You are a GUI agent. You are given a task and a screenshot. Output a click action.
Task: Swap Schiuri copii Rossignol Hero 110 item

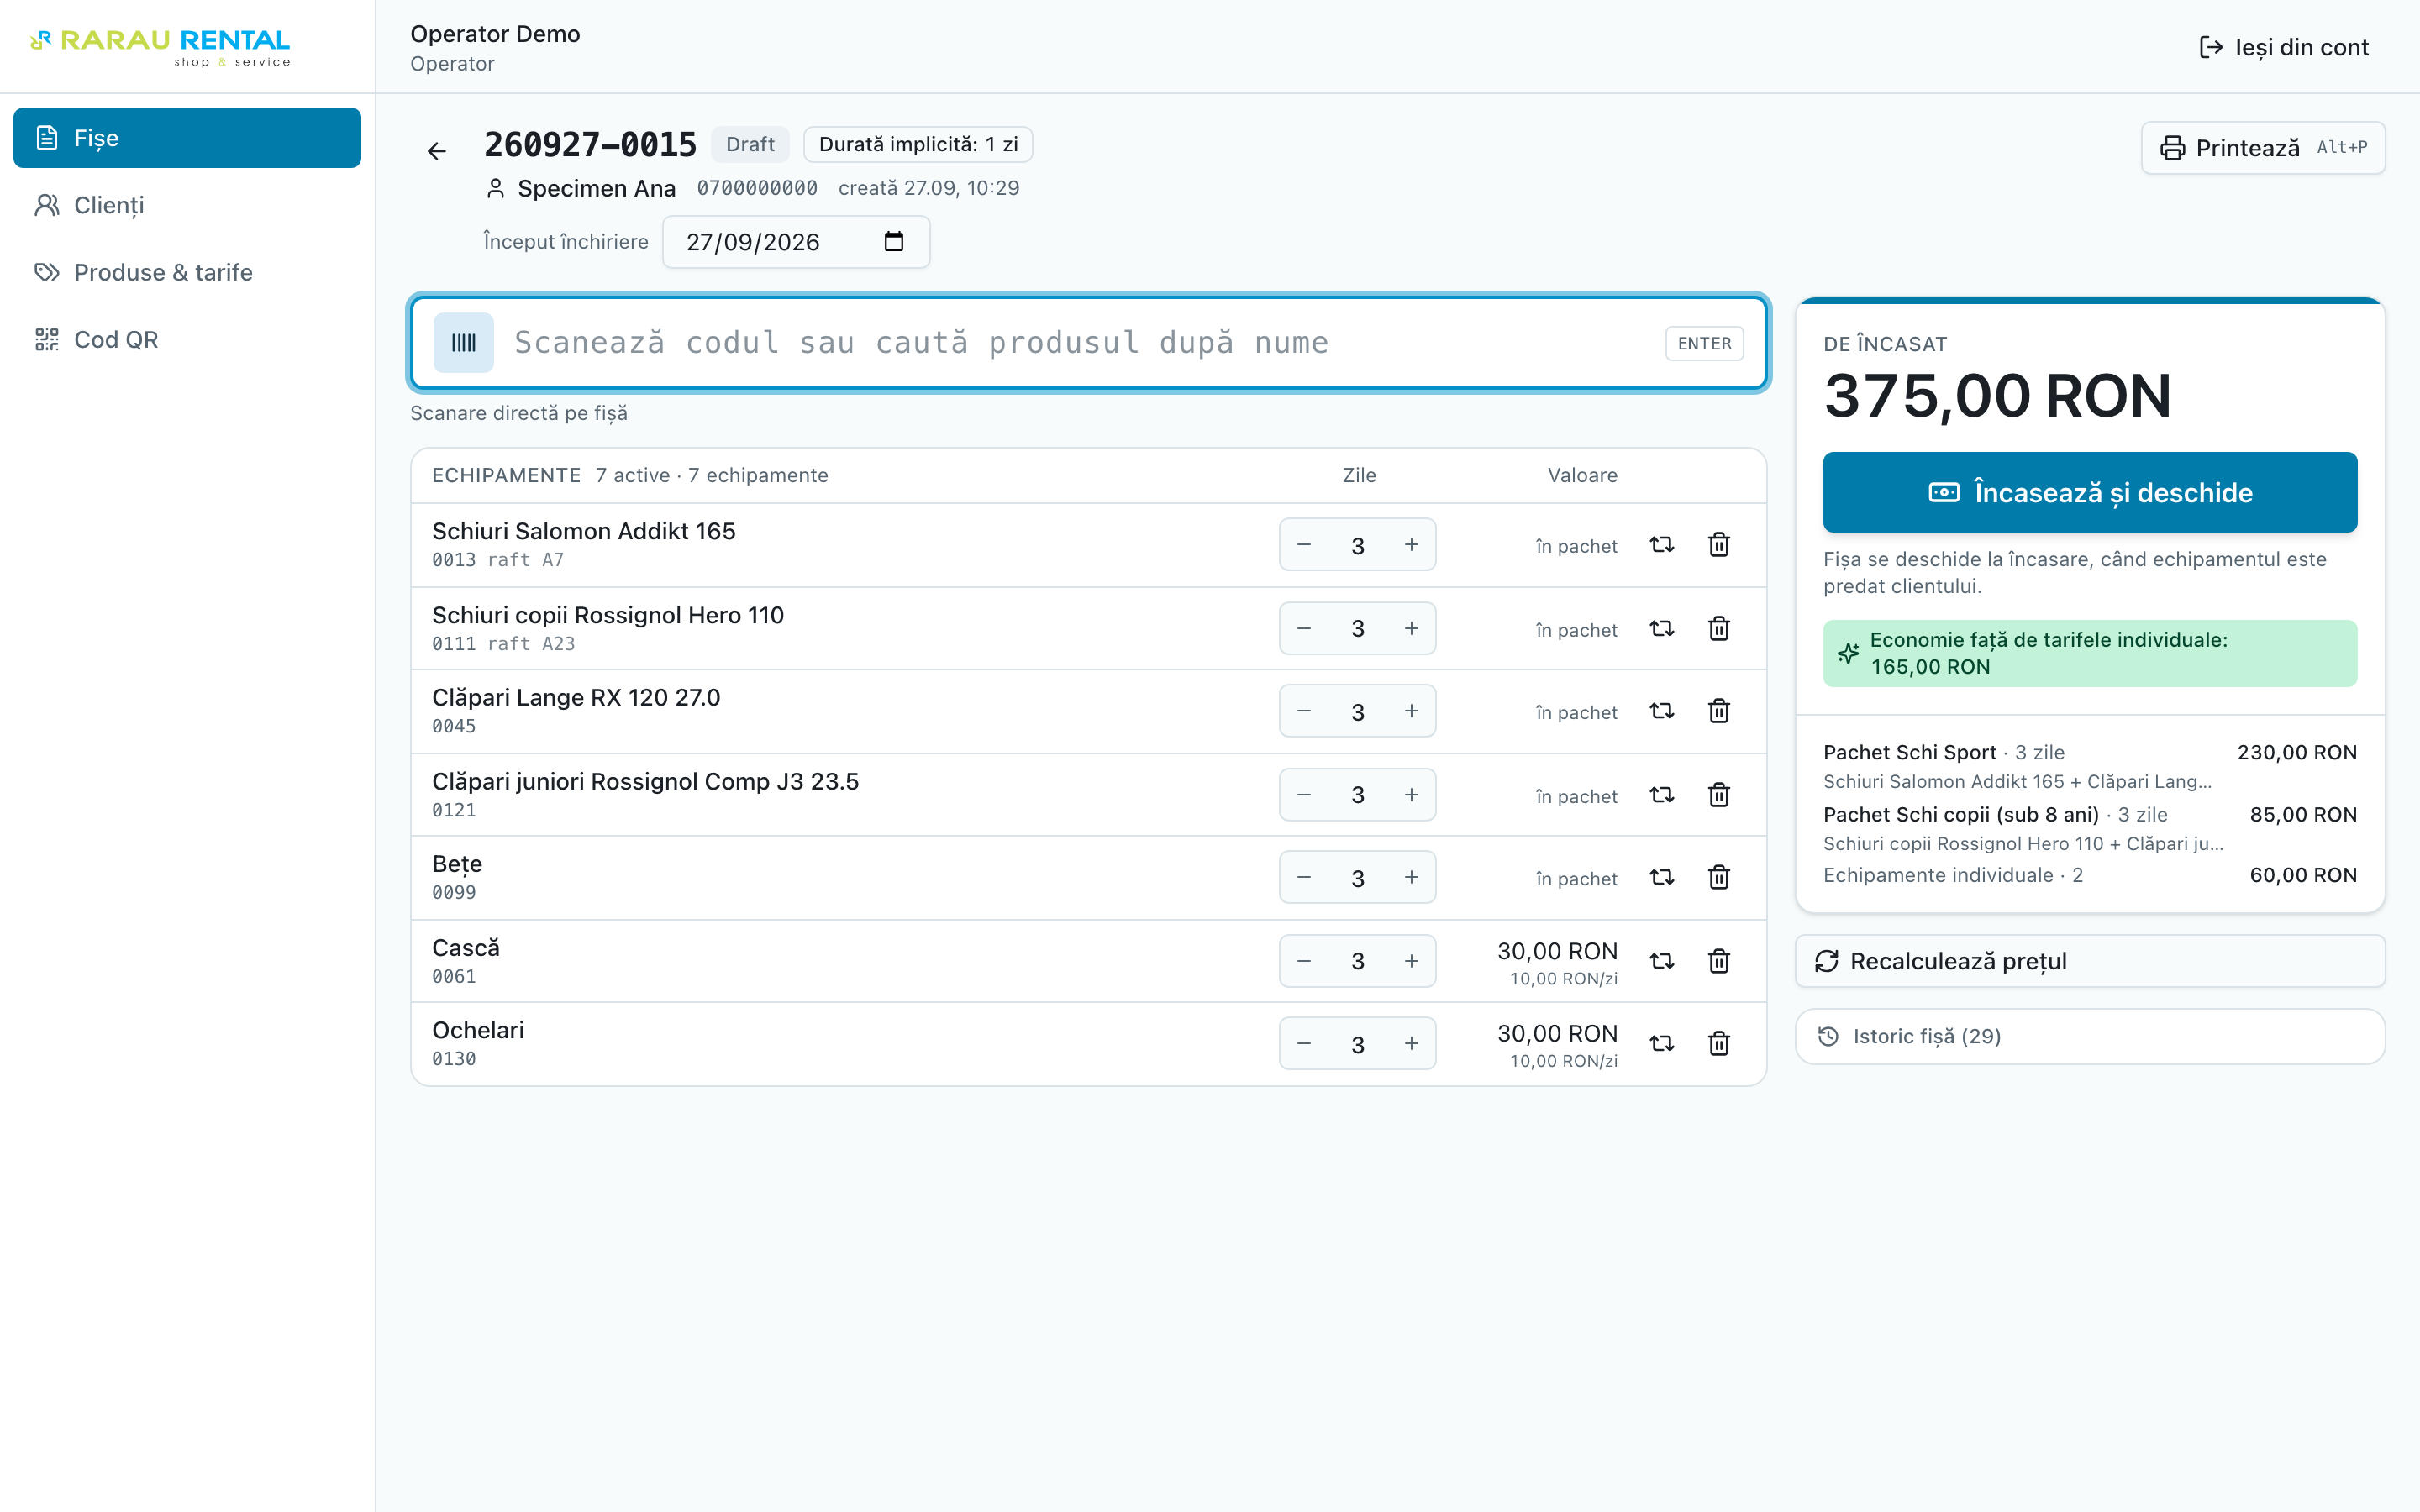[1661, 629]
